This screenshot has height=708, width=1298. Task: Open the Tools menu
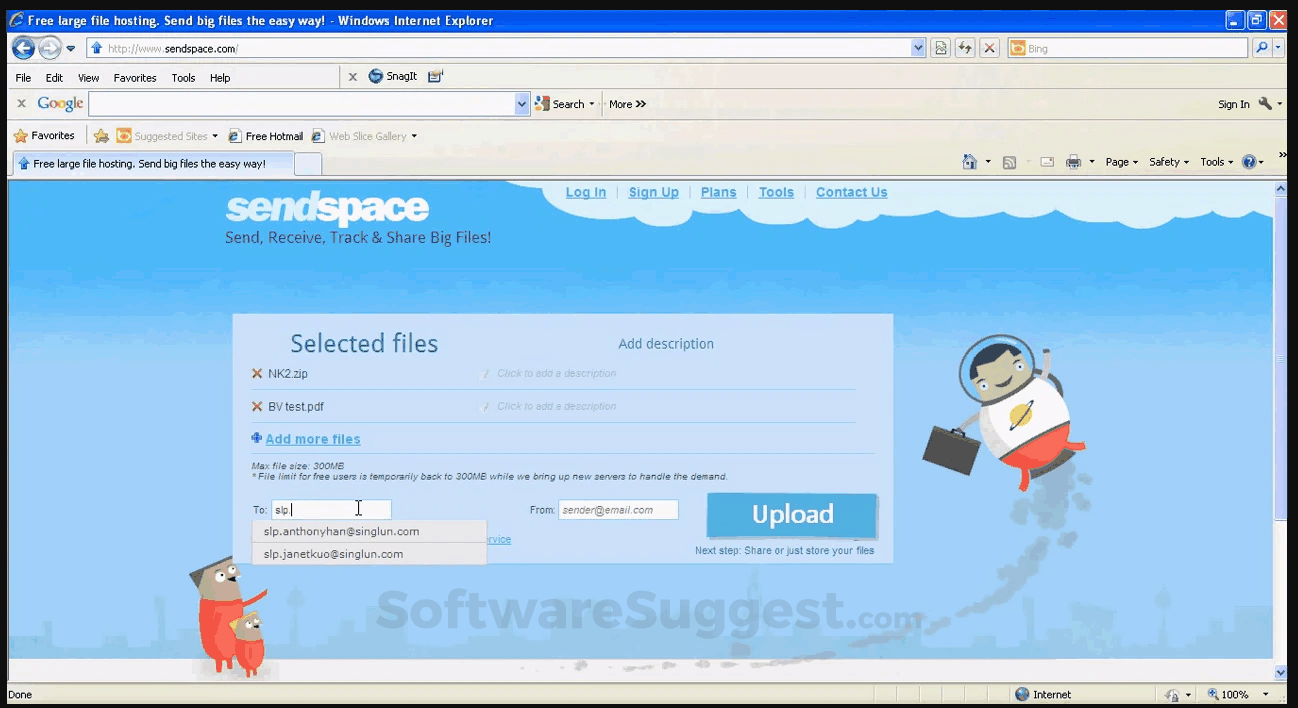click(x=183, y=77)
